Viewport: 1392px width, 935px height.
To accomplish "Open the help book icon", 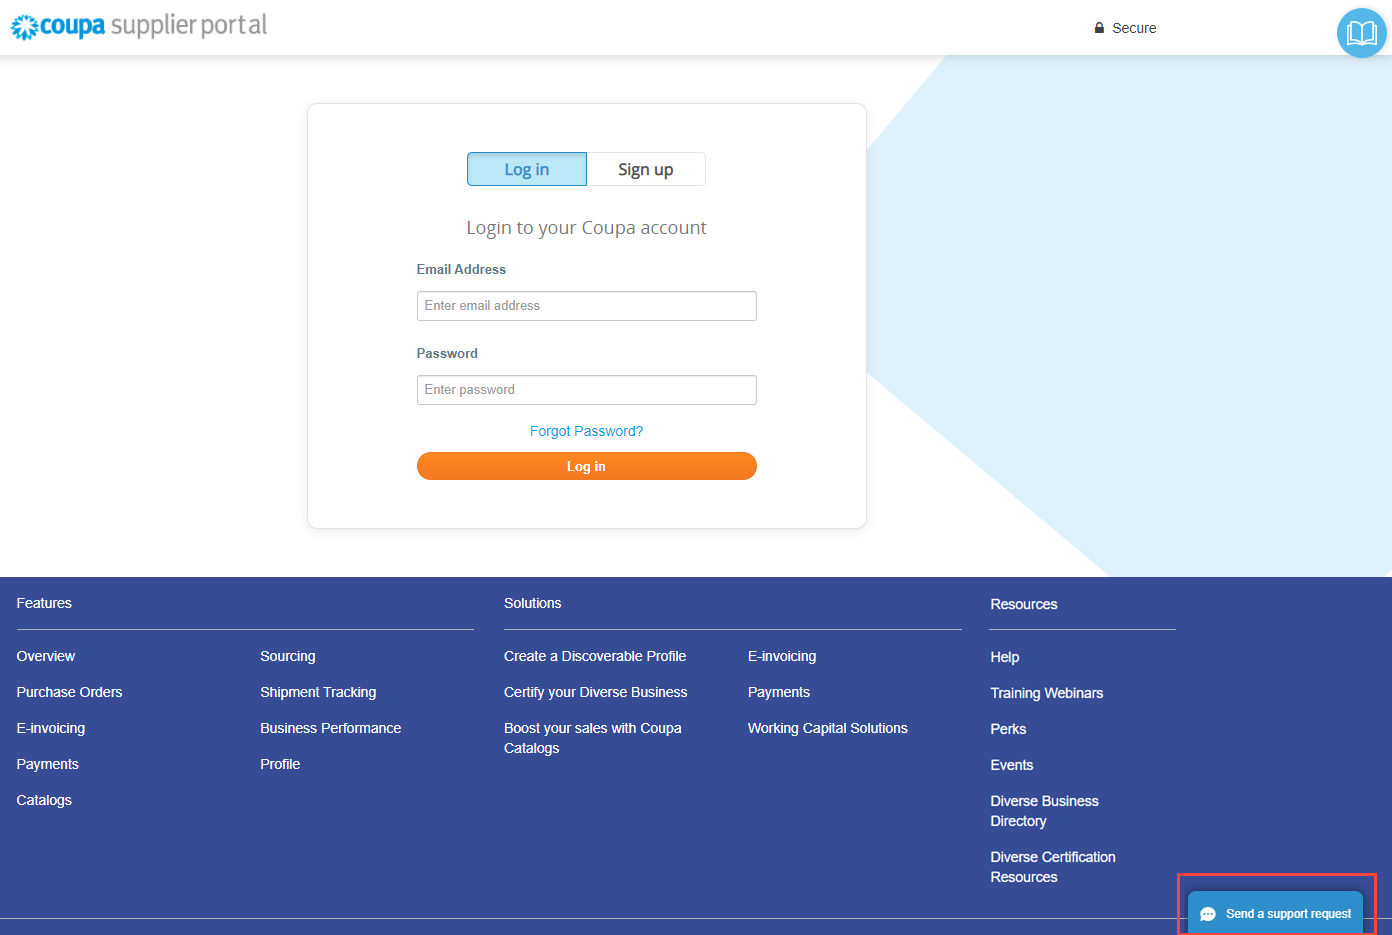I will point(1361,33).
